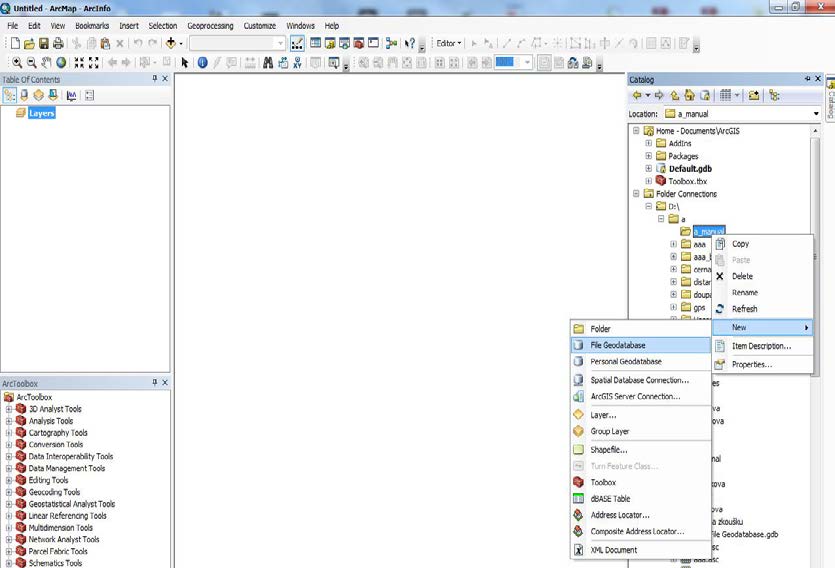The image size is (835, 568).
Task: Select the Select Elements arrow tool
Action: pos(185,63)
